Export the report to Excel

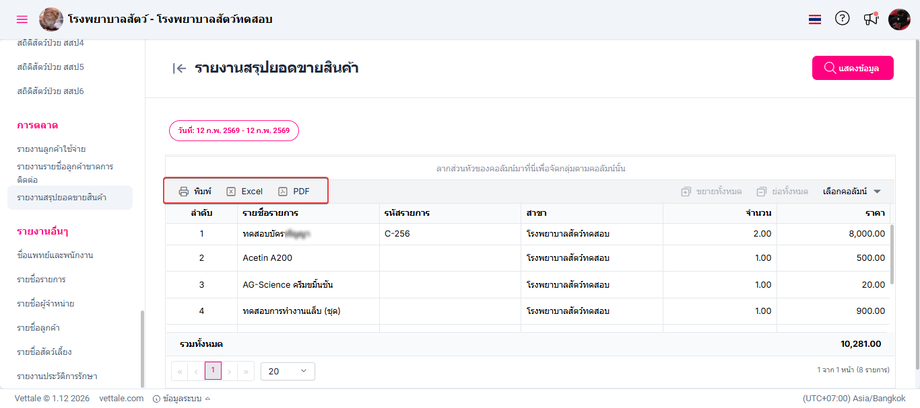244,191
